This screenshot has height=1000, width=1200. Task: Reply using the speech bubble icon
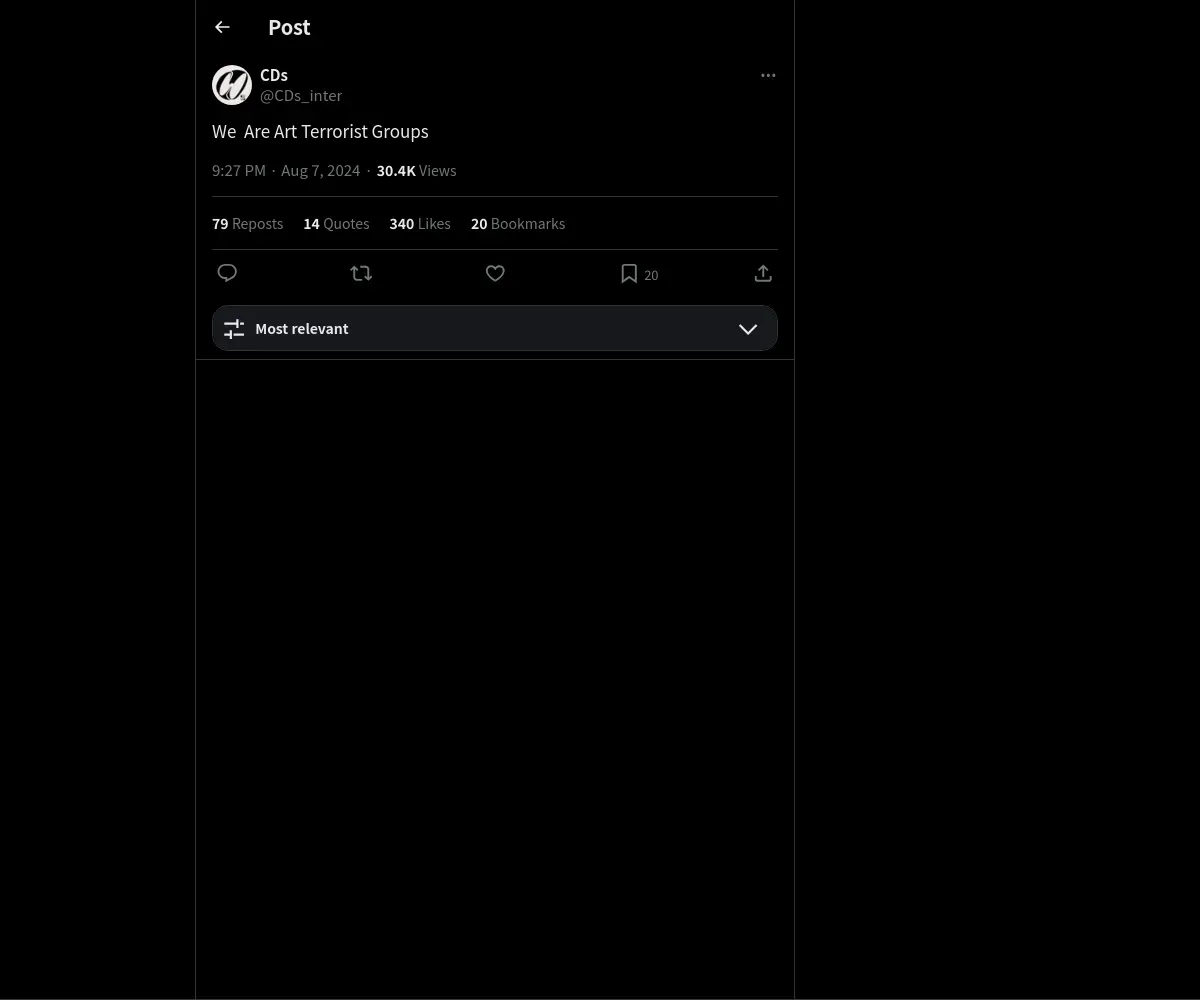tap(227, 273)
